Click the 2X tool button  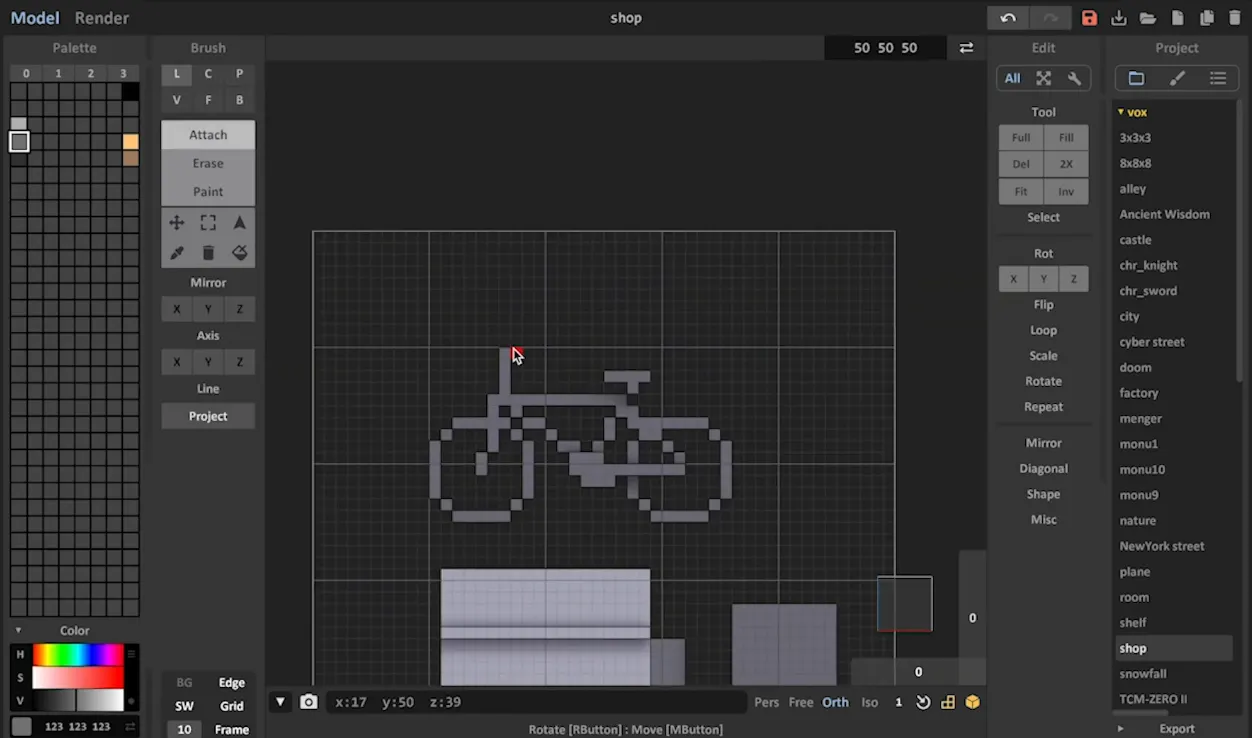coord(1066,164)
